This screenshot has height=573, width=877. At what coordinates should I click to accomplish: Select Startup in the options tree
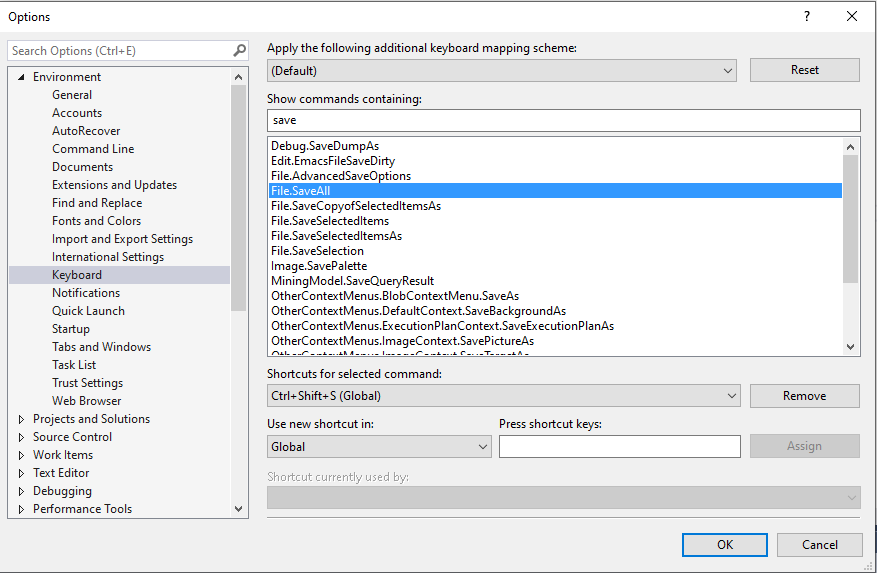71,329
